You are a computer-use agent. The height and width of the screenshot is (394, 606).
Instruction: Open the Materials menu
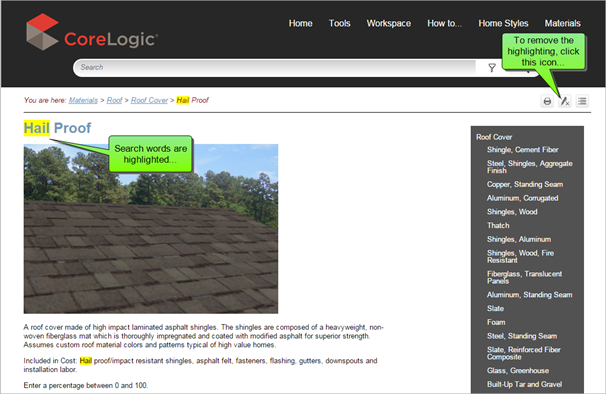pyautogui.click(x=562, y=24)
